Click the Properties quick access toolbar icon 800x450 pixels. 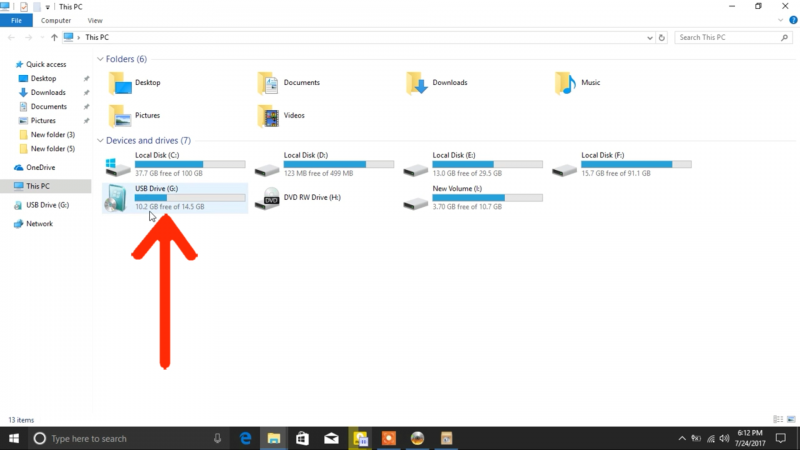[x=23, y=7]
